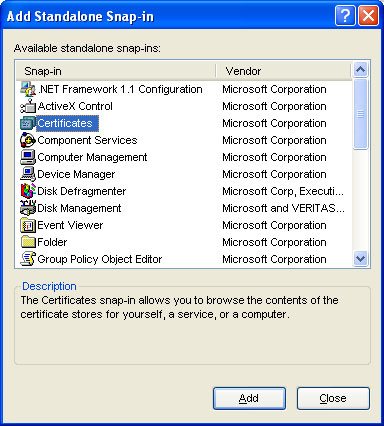Screen dimensions: 384x426
Task: Click the Event Viewer icon
Action: pyautogui.click(x=28, y=225)
